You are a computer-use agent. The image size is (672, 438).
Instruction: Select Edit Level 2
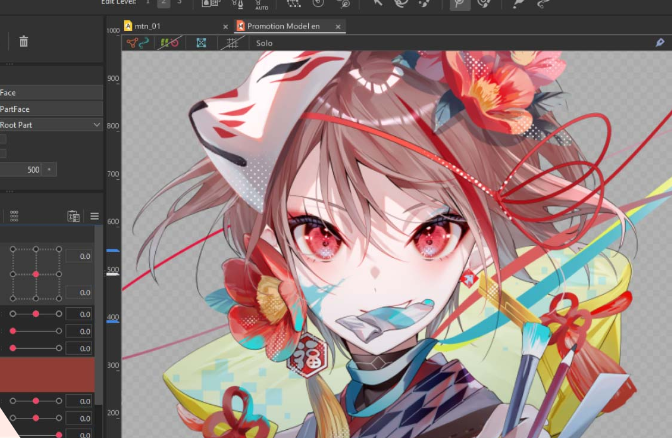pyautogui.click(x=163, y=3)
